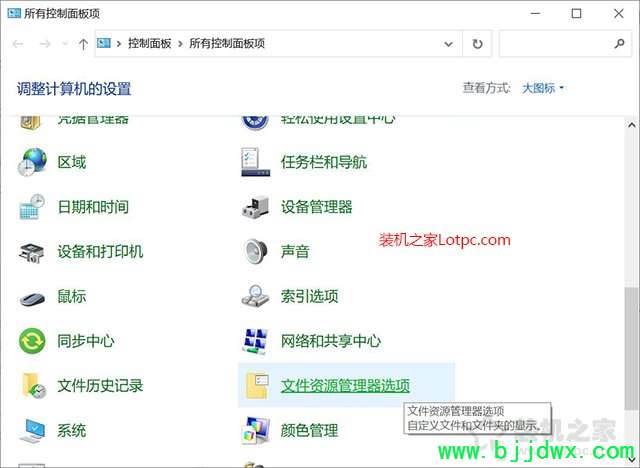Open the 区域 link
The height and width of the screenshot is (468, 640).
point(72,162)
